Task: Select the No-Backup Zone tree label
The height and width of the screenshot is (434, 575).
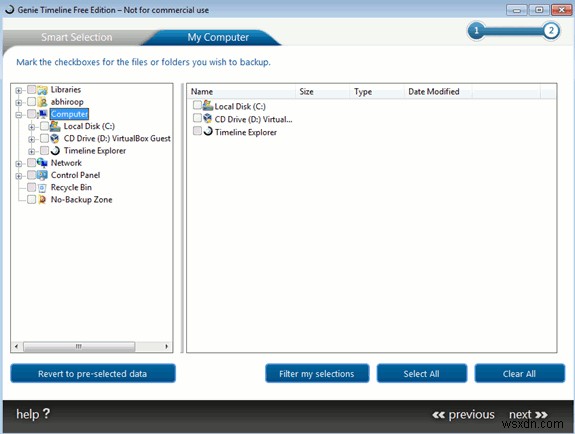Action: coord(81,200)
